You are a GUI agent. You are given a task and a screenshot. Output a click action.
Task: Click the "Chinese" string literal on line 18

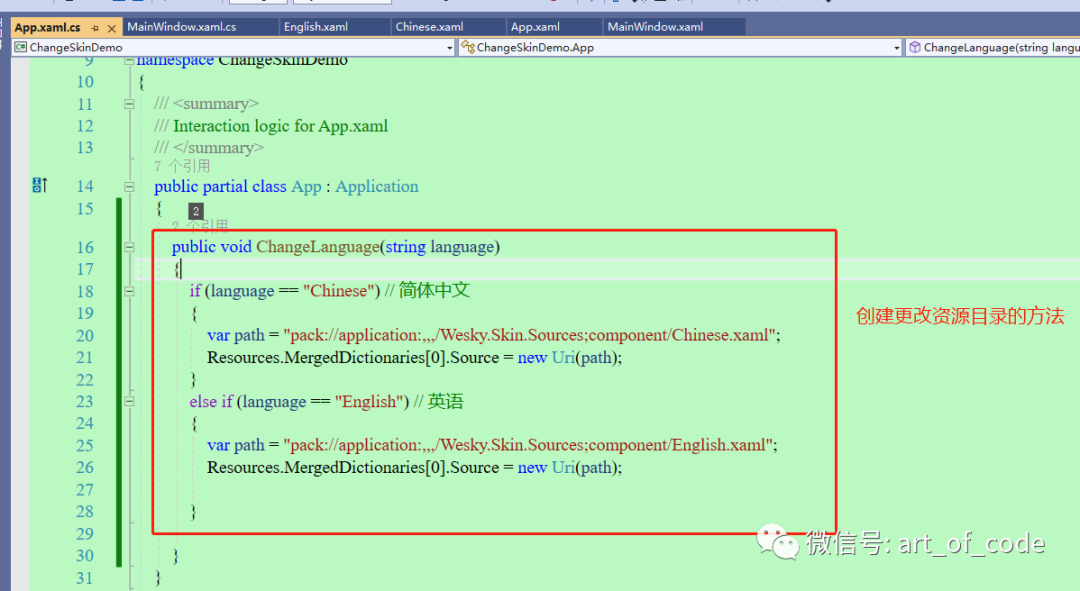[x=341, y=291]
